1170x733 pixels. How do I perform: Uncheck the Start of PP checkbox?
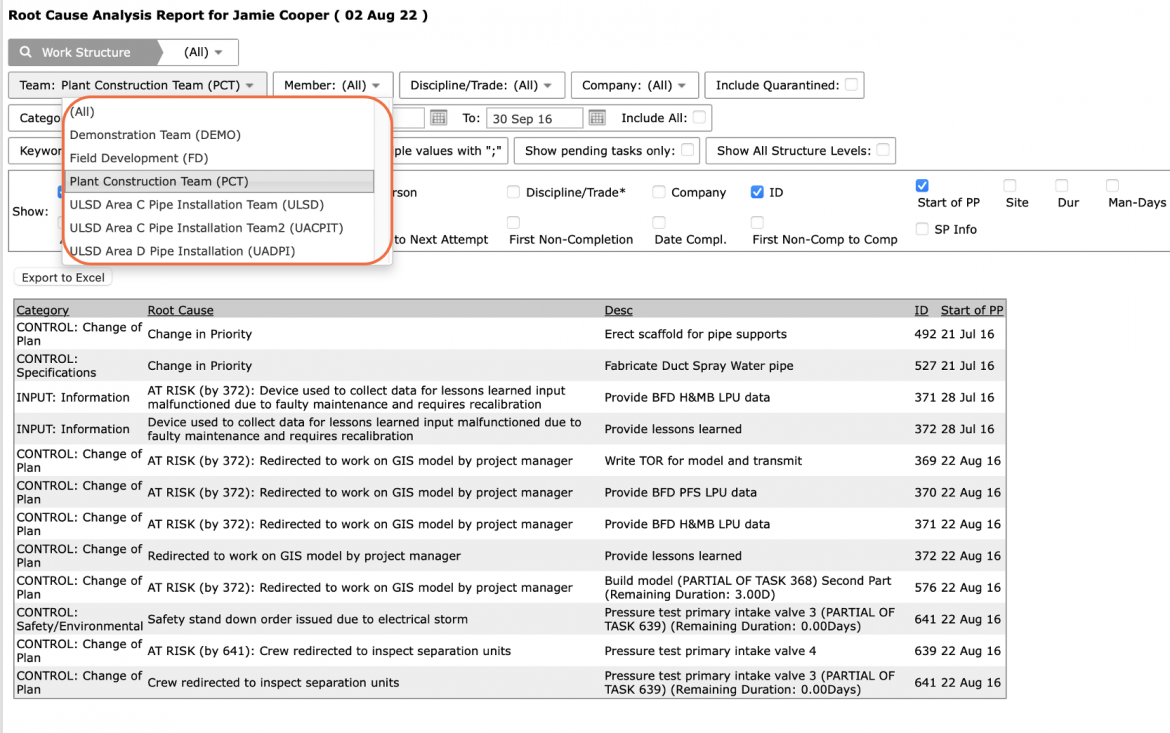click(x=922, y=185)
